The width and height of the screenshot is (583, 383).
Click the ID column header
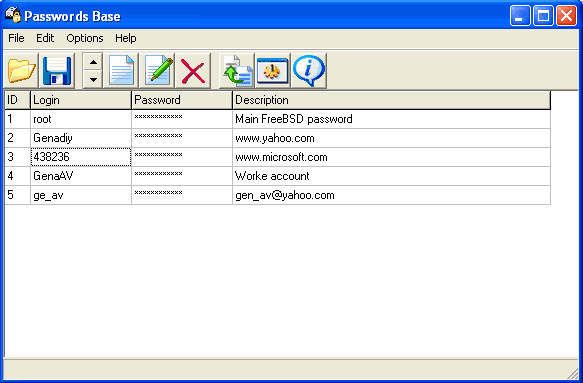[17, 100]
